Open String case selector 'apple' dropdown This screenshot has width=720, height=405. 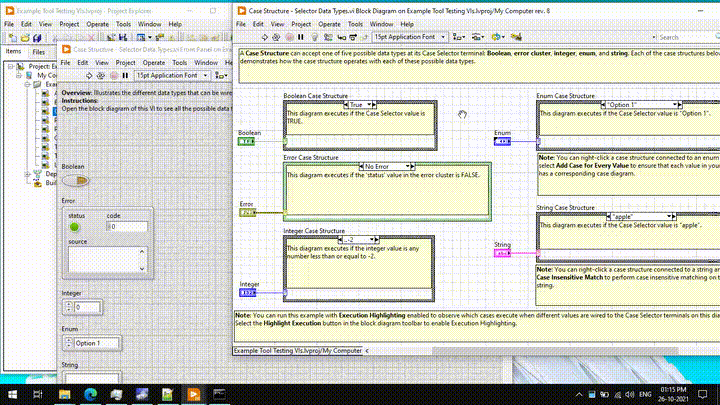(x=641, y=216)
